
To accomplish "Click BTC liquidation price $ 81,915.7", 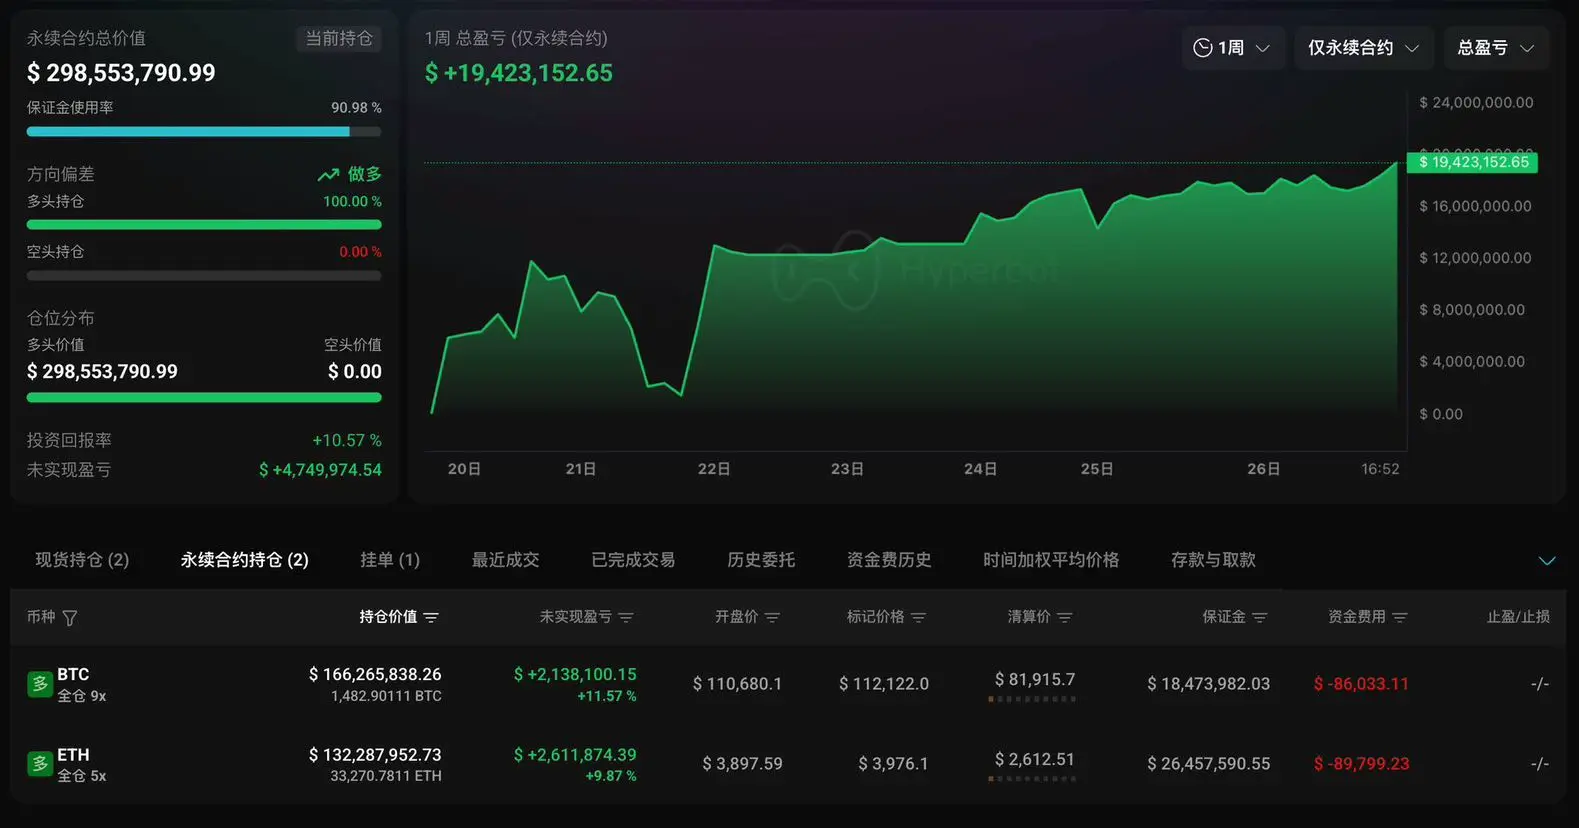I will tap(1035, 680).
